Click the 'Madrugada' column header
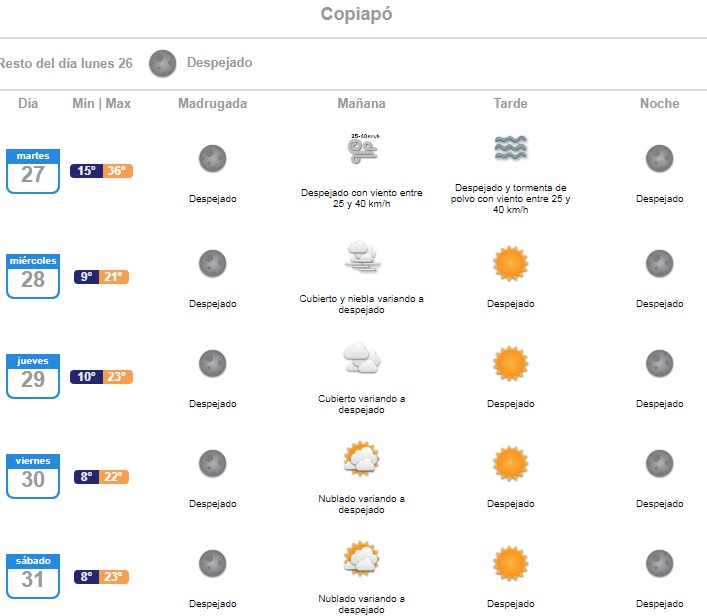The height and width of the screenshot is (616, 707). click(212, 104)
